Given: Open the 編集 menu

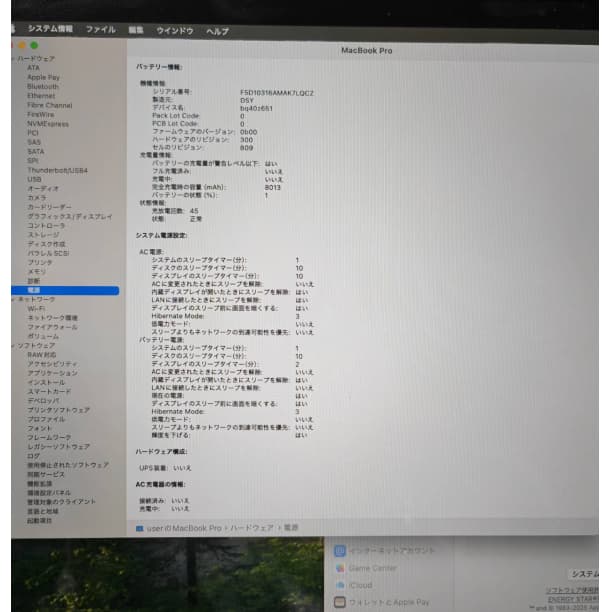Looking at the screenshot, I should pyautogui.click(x=136, y=30).
